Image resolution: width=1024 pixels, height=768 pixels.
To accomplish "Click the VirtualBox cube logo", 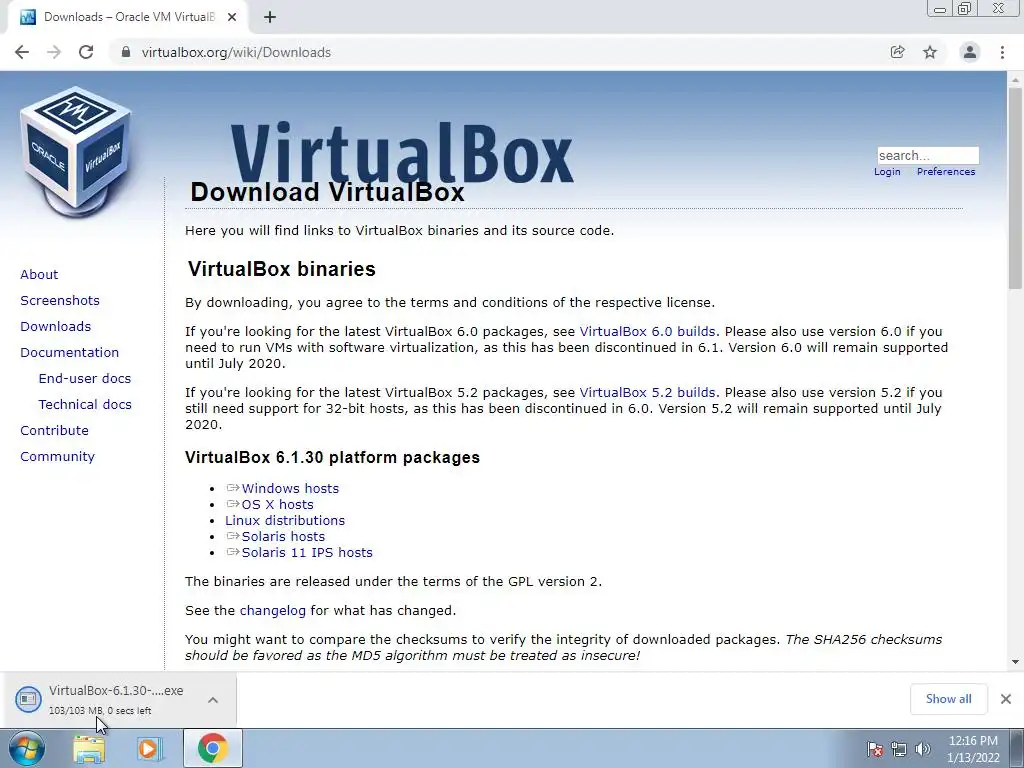I will pos(76,152).
